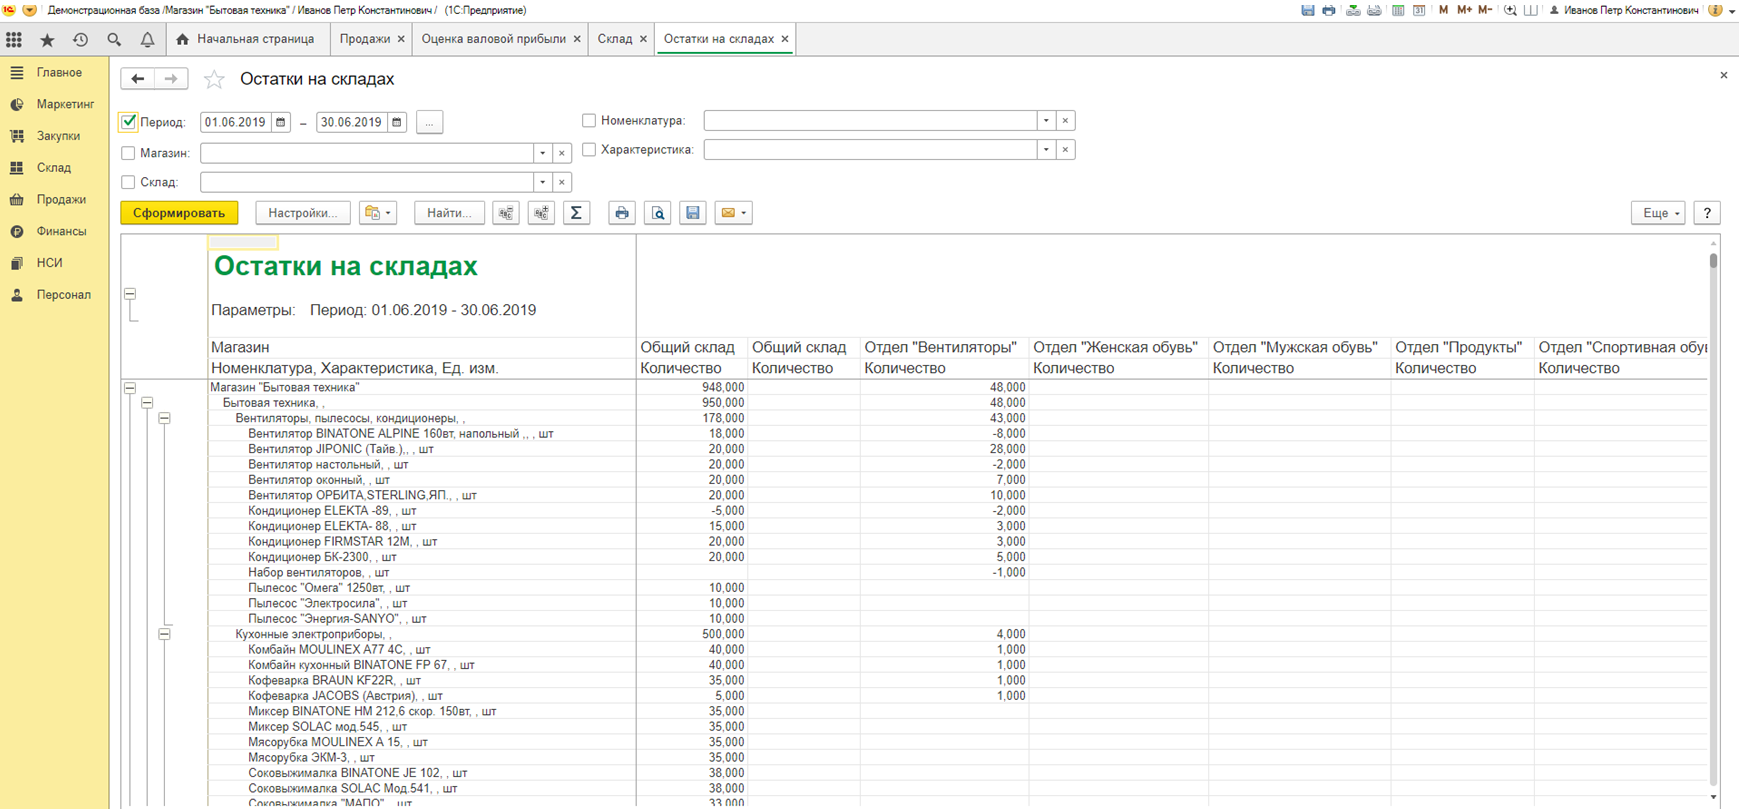The height and width of the screenshot is (812, 1739).
Task: Uncheck the Период checkbox
Action: (129, 122)
